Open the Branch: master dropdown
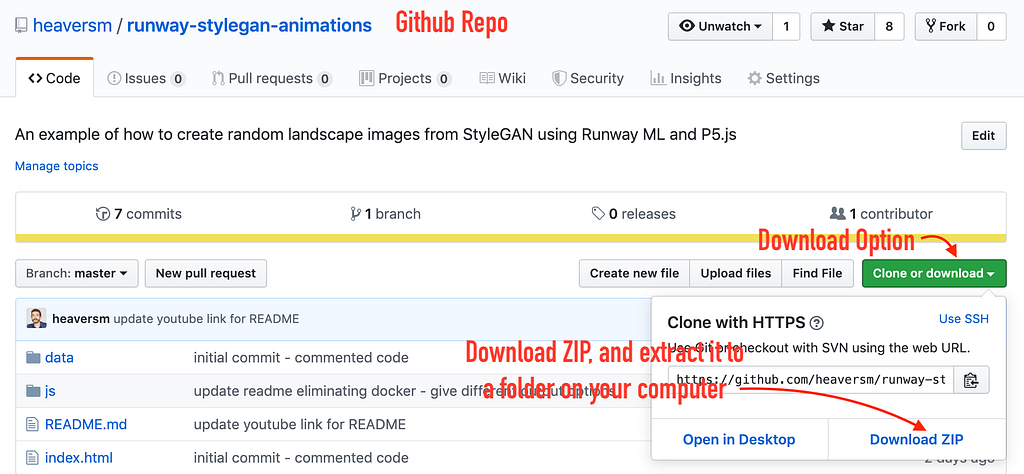This screenshot has width=1024, height=474. coord(76,274)
